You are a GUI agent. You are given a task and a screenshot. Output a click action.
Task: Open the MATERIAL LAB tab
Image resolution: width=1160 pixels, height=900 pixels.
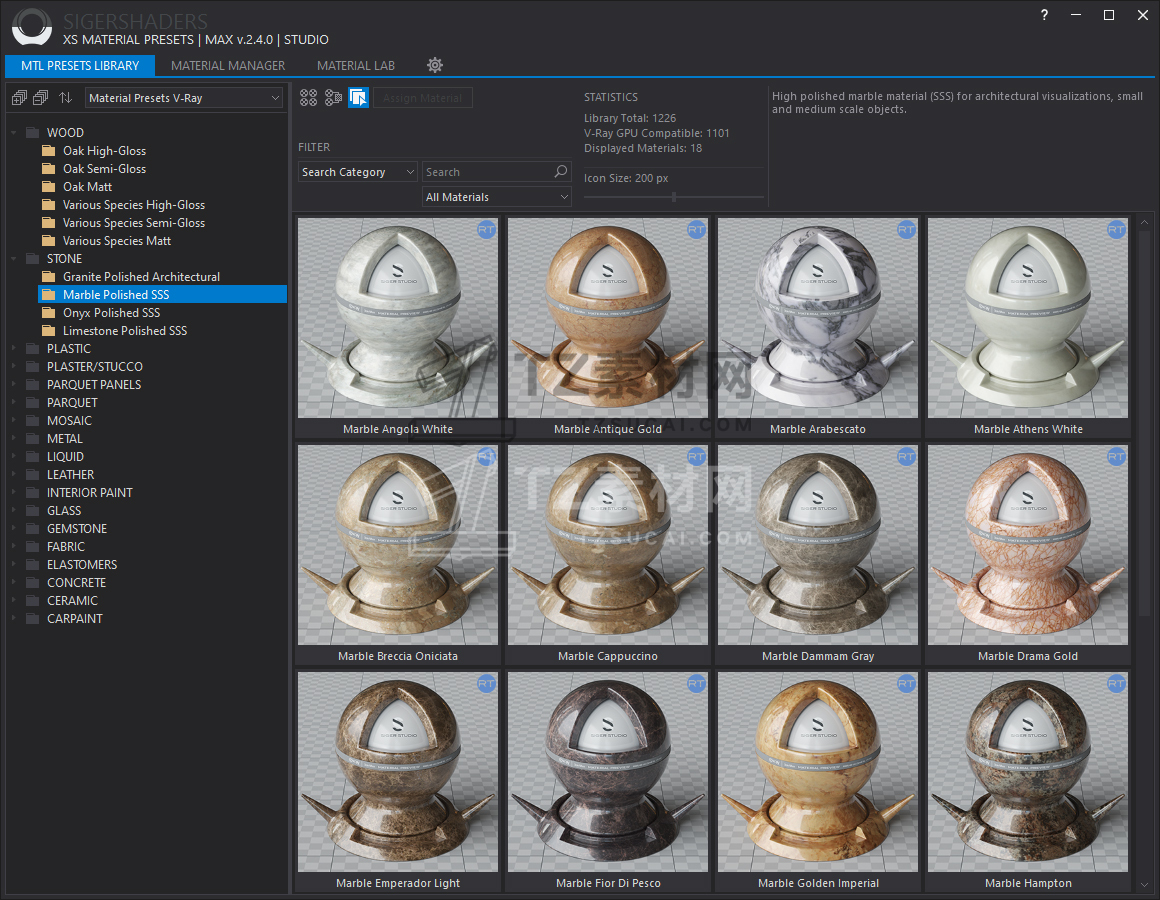point(356,65)
